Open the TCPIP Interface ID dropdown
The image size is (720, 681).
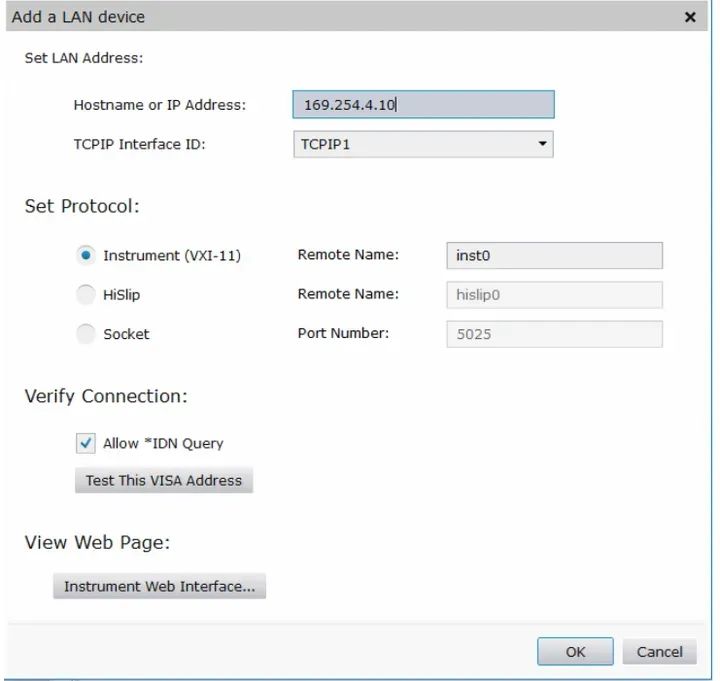423,144
